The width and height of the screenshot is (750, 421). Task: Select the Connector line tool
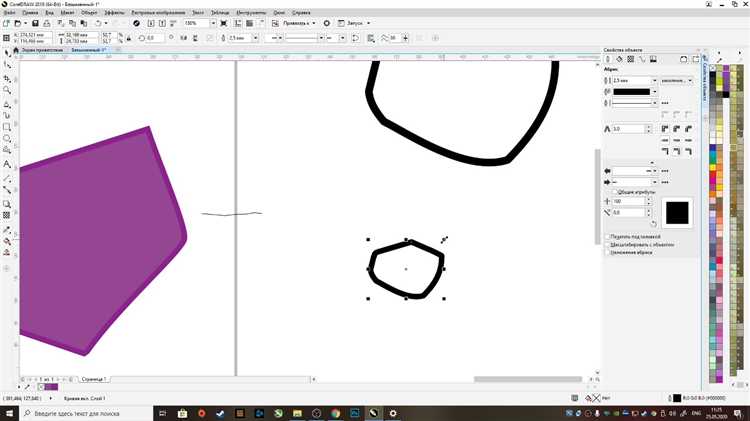7,190
